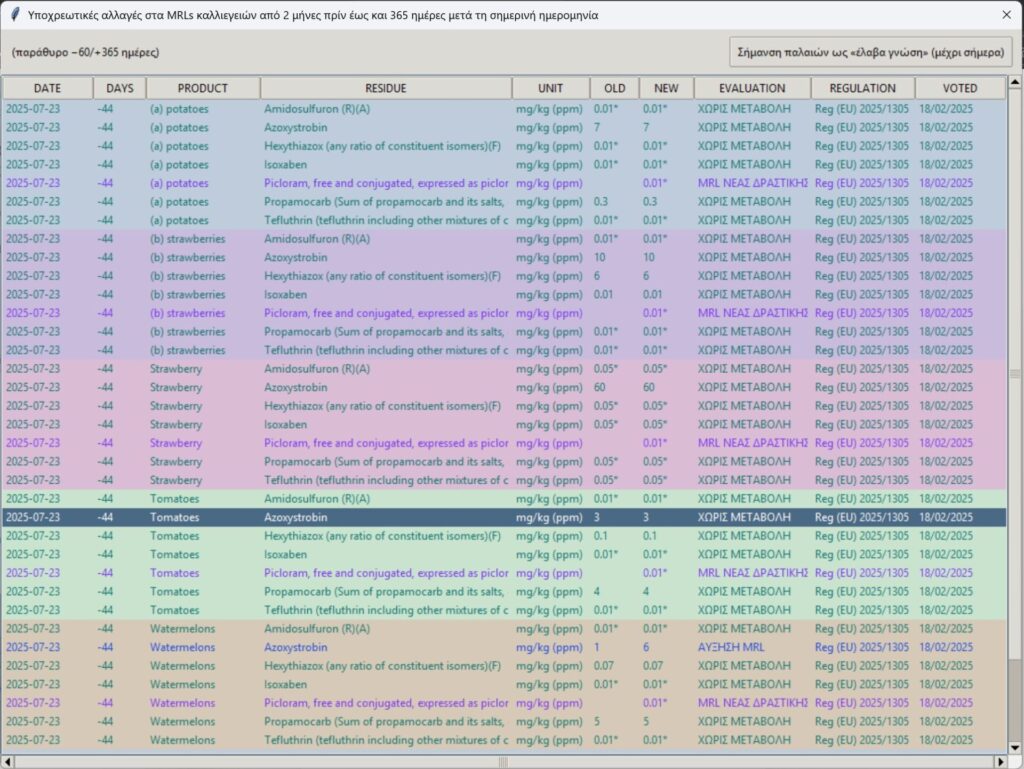Screen dimensions: 1024x769
Task: Select the (a) potatoes Azoxystrobin row
Action: tap(504, 127)
